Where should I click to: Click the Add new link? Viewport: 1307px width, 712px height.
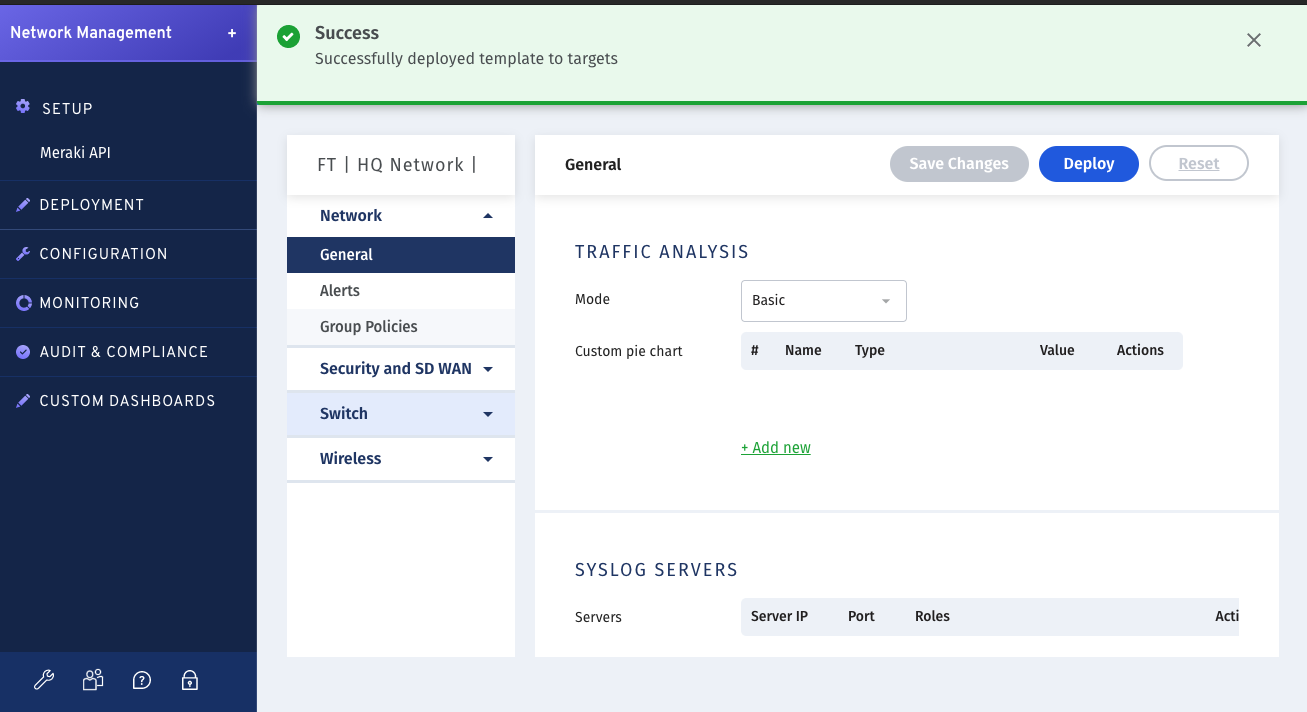pos(775,447)
